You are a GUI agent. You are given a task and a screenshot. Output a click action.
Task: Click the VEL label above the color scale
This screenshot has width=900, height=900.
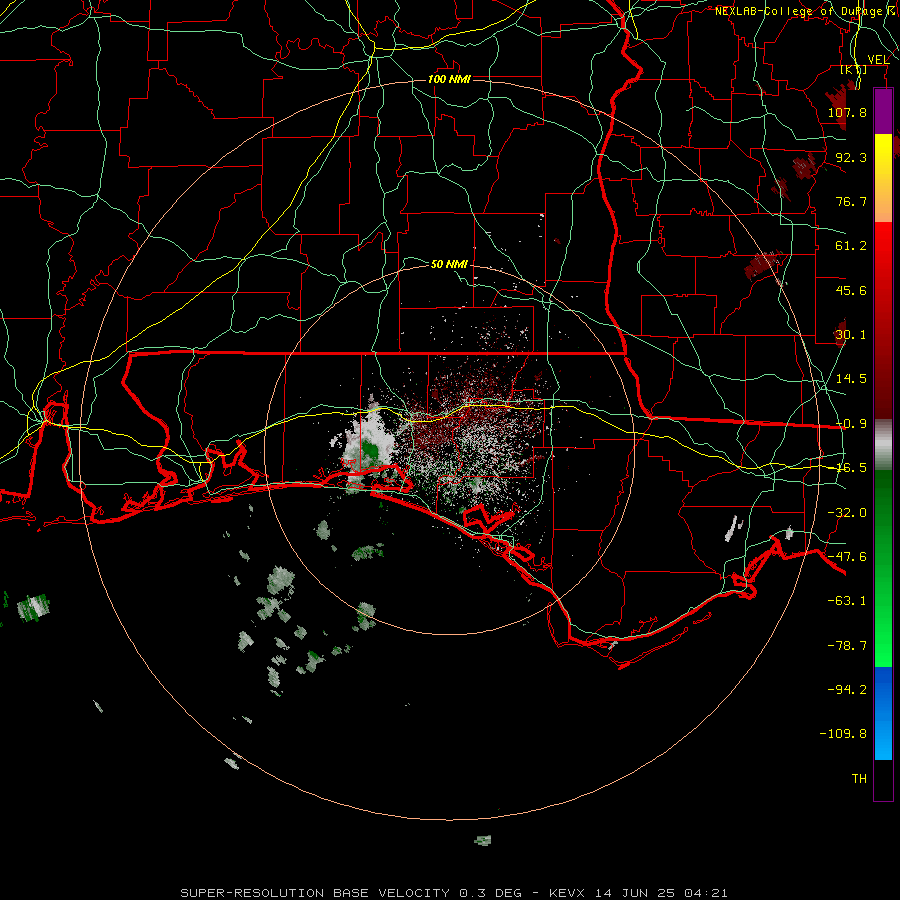click(878, 59)
